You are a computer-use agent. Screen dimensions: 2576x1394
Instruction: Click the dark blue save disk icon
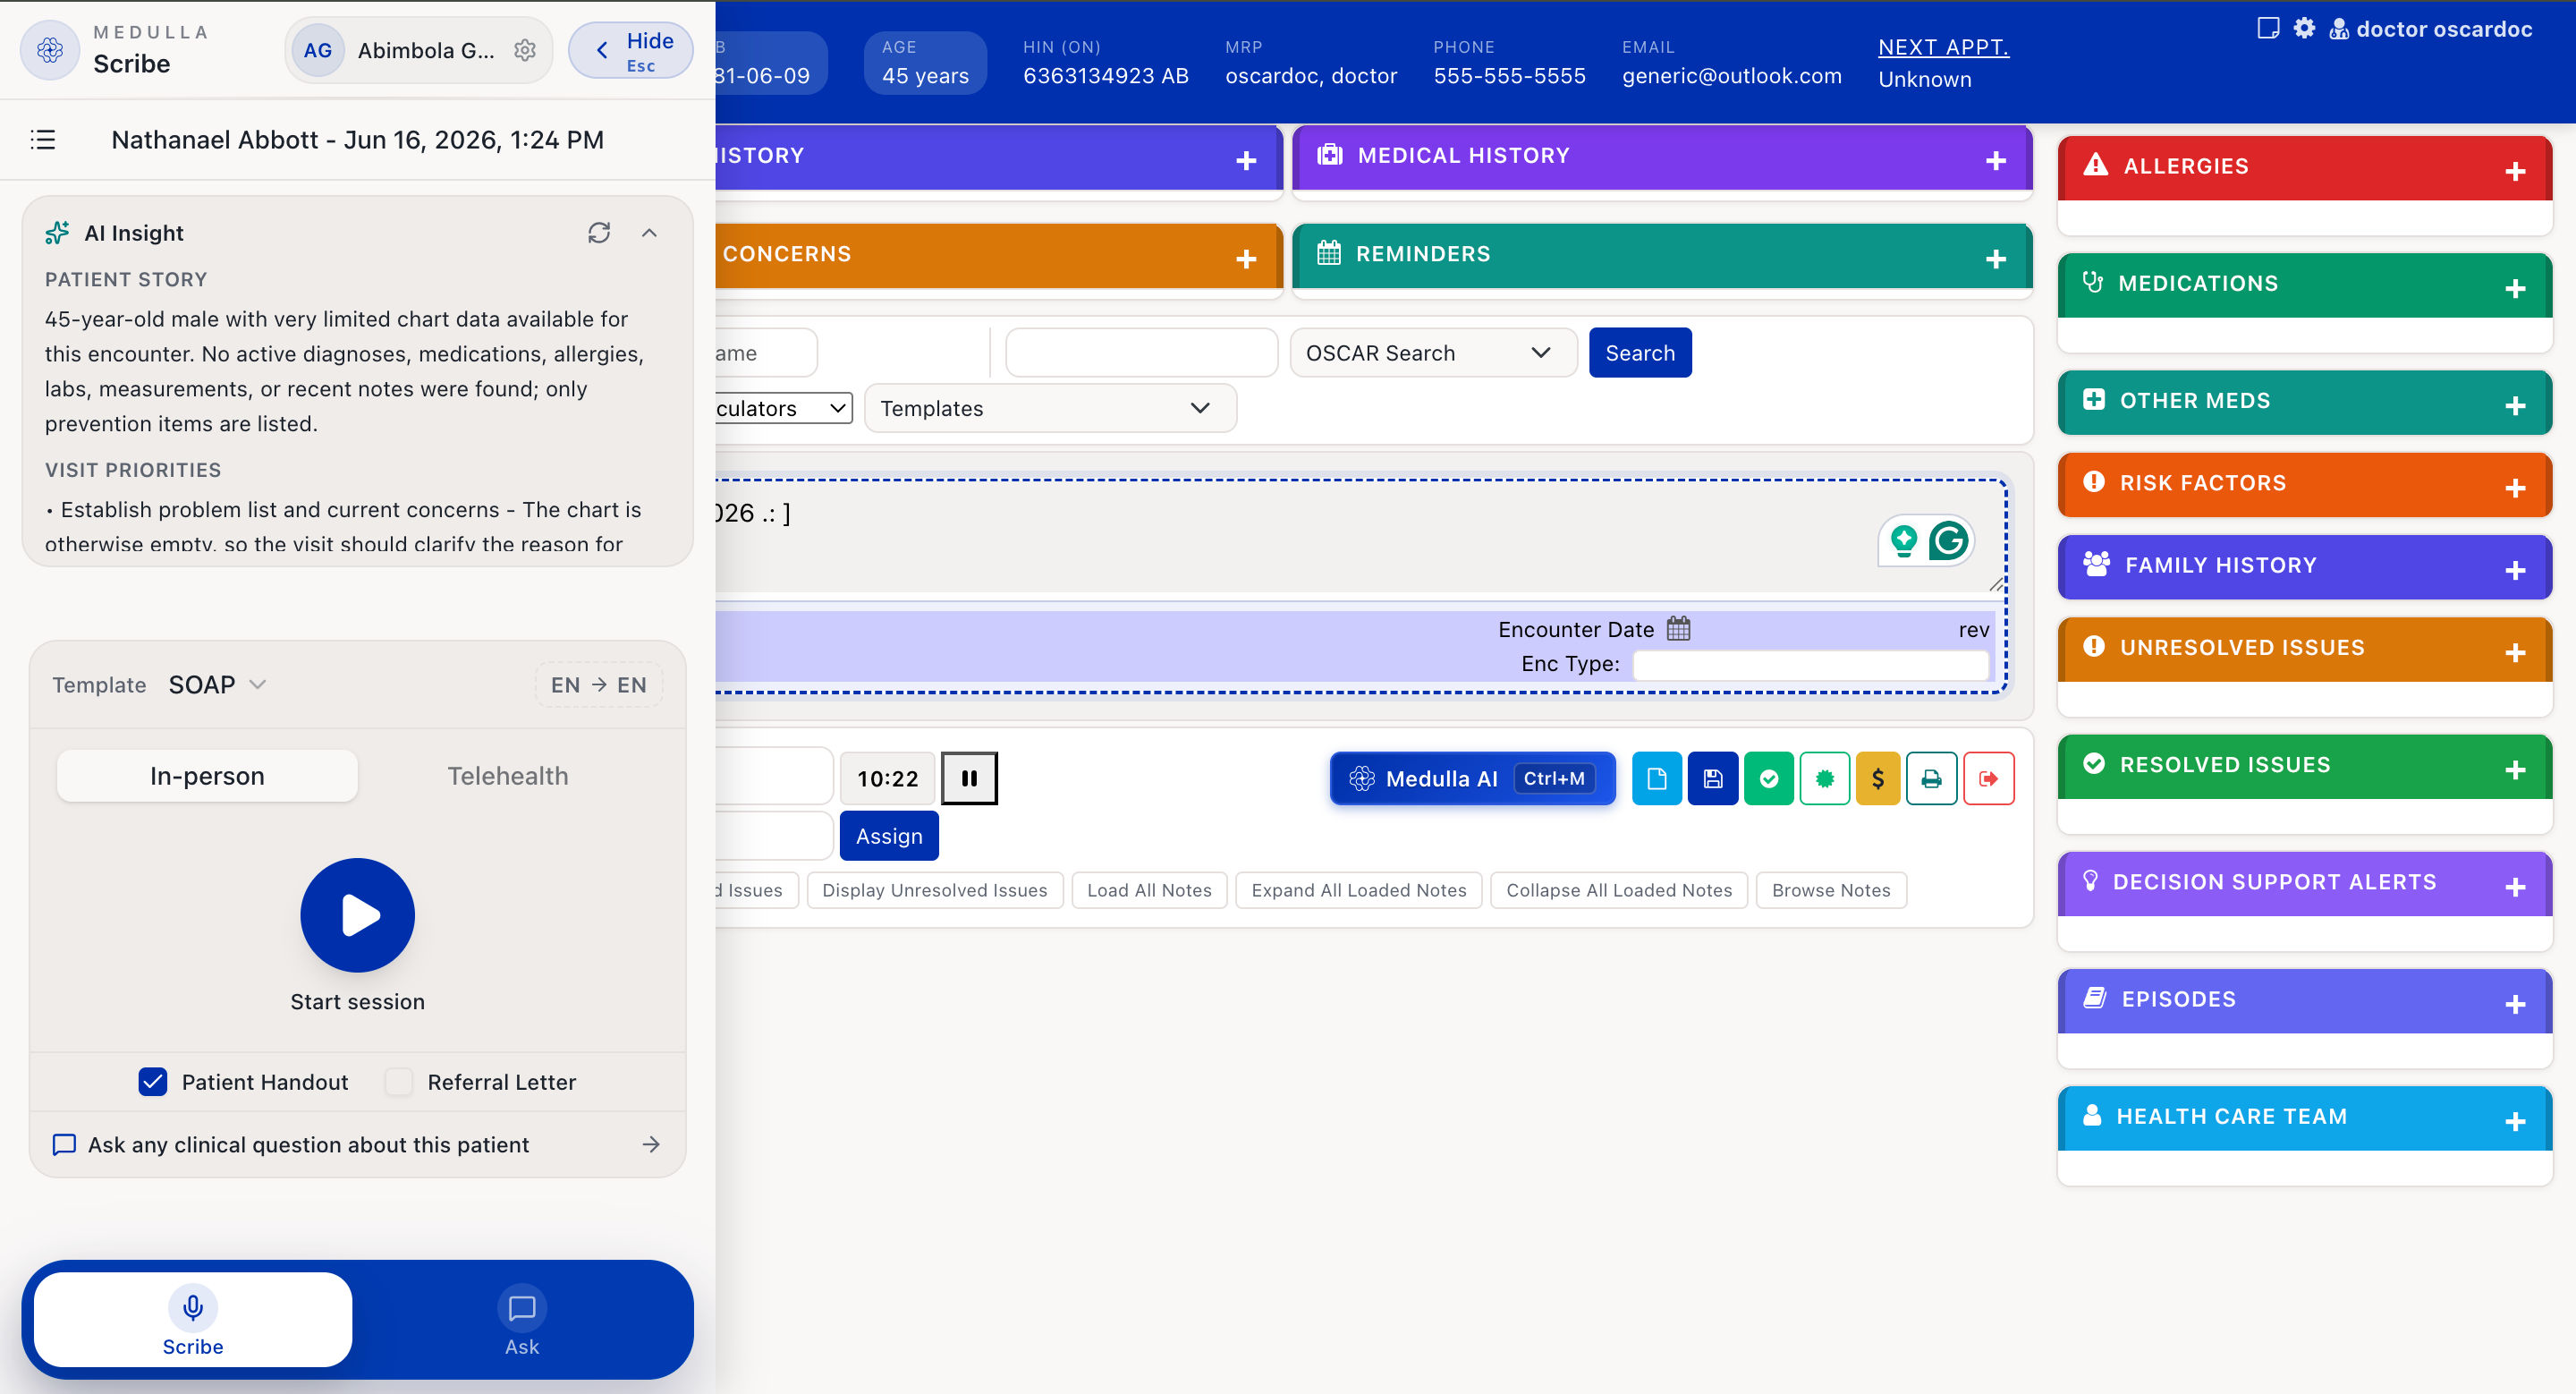coord(1713,778)
